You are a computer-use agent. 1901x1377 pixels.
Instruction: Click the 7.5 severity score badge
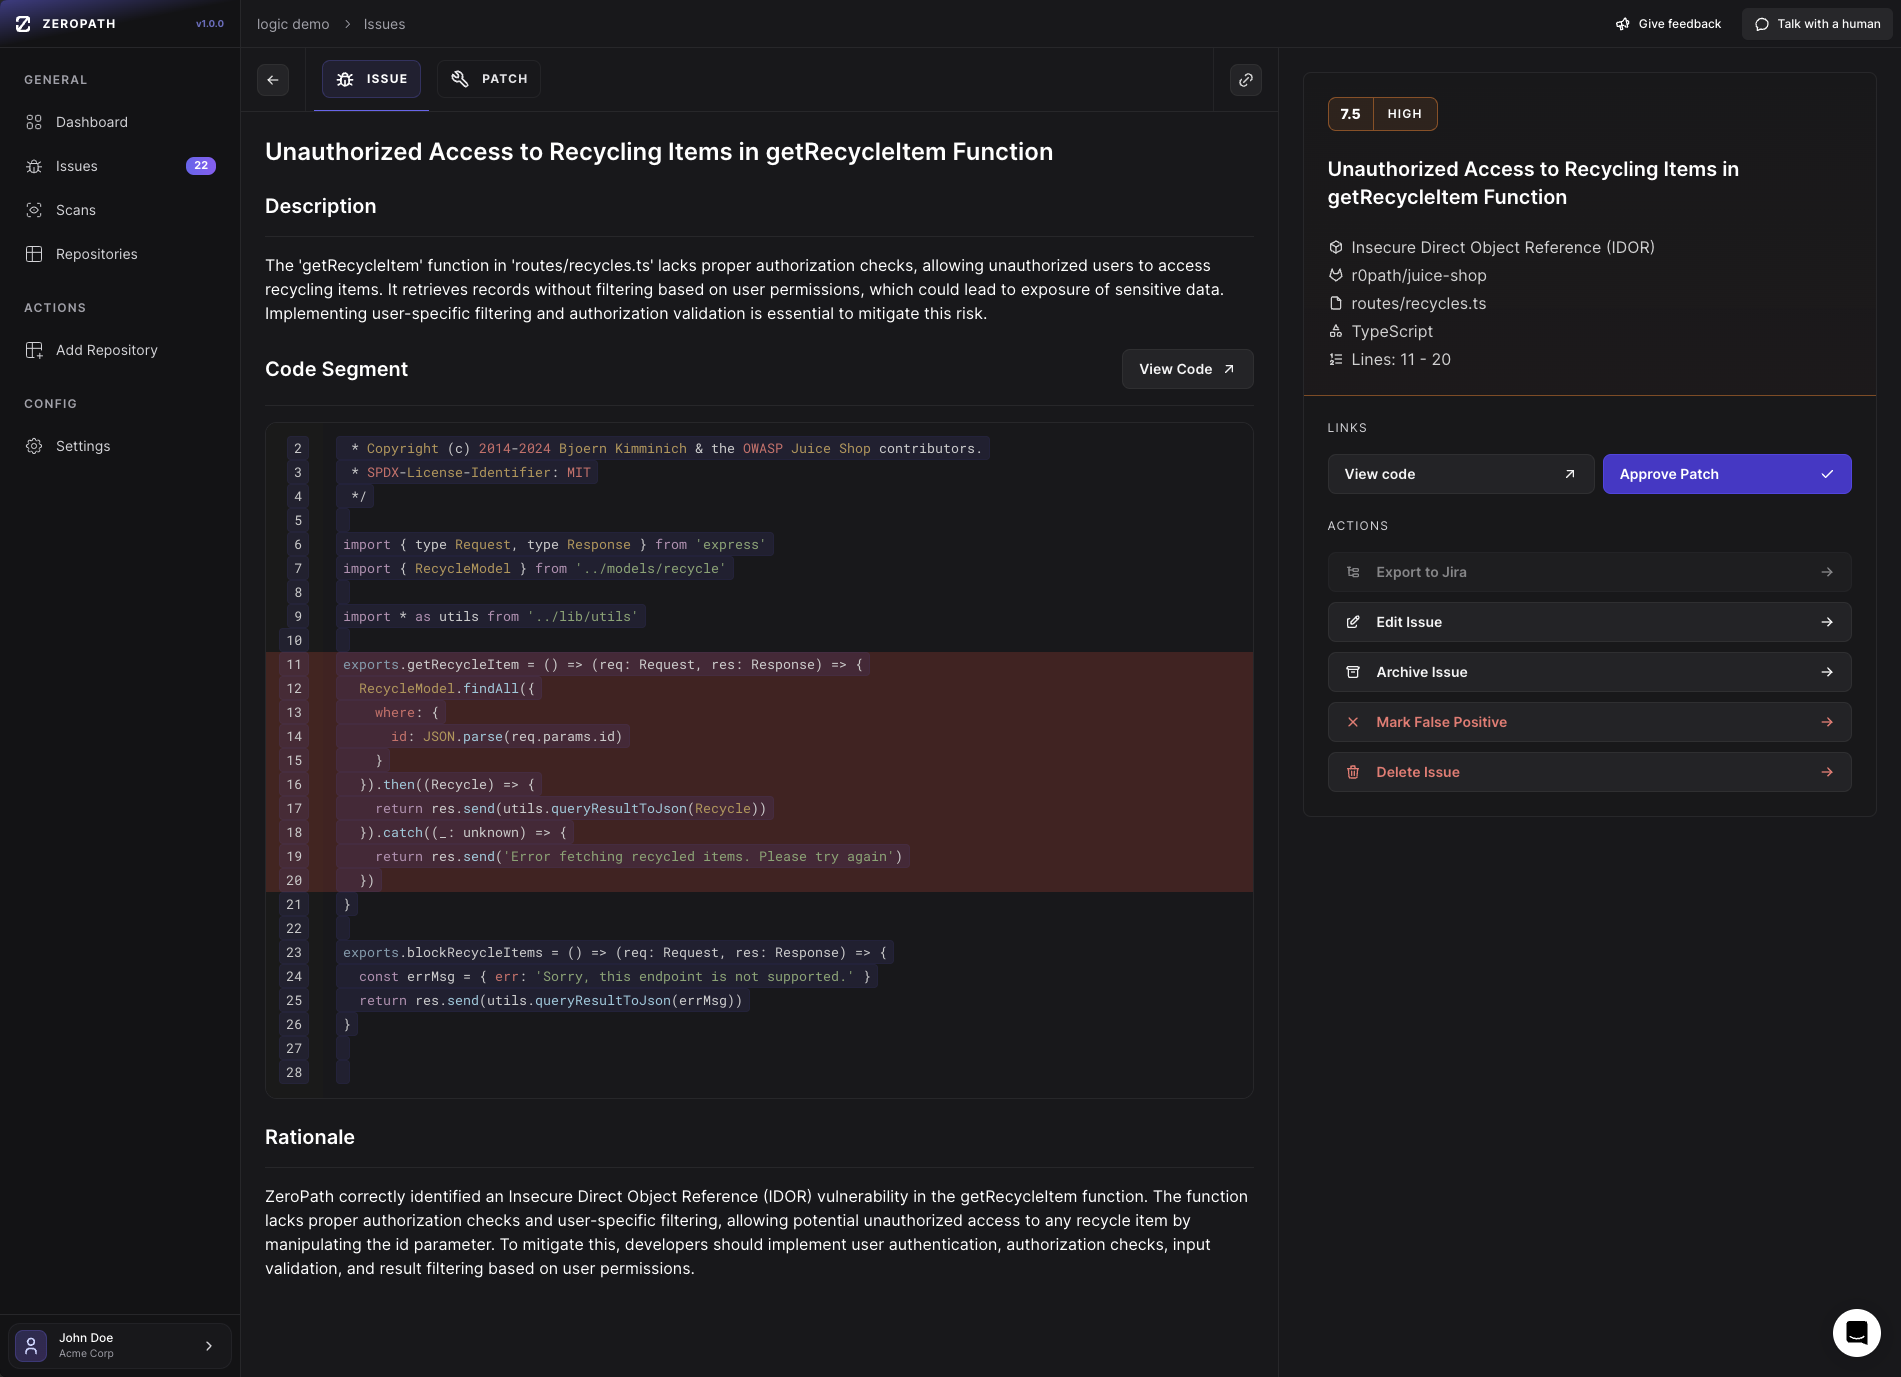(x=1351, y=114)
